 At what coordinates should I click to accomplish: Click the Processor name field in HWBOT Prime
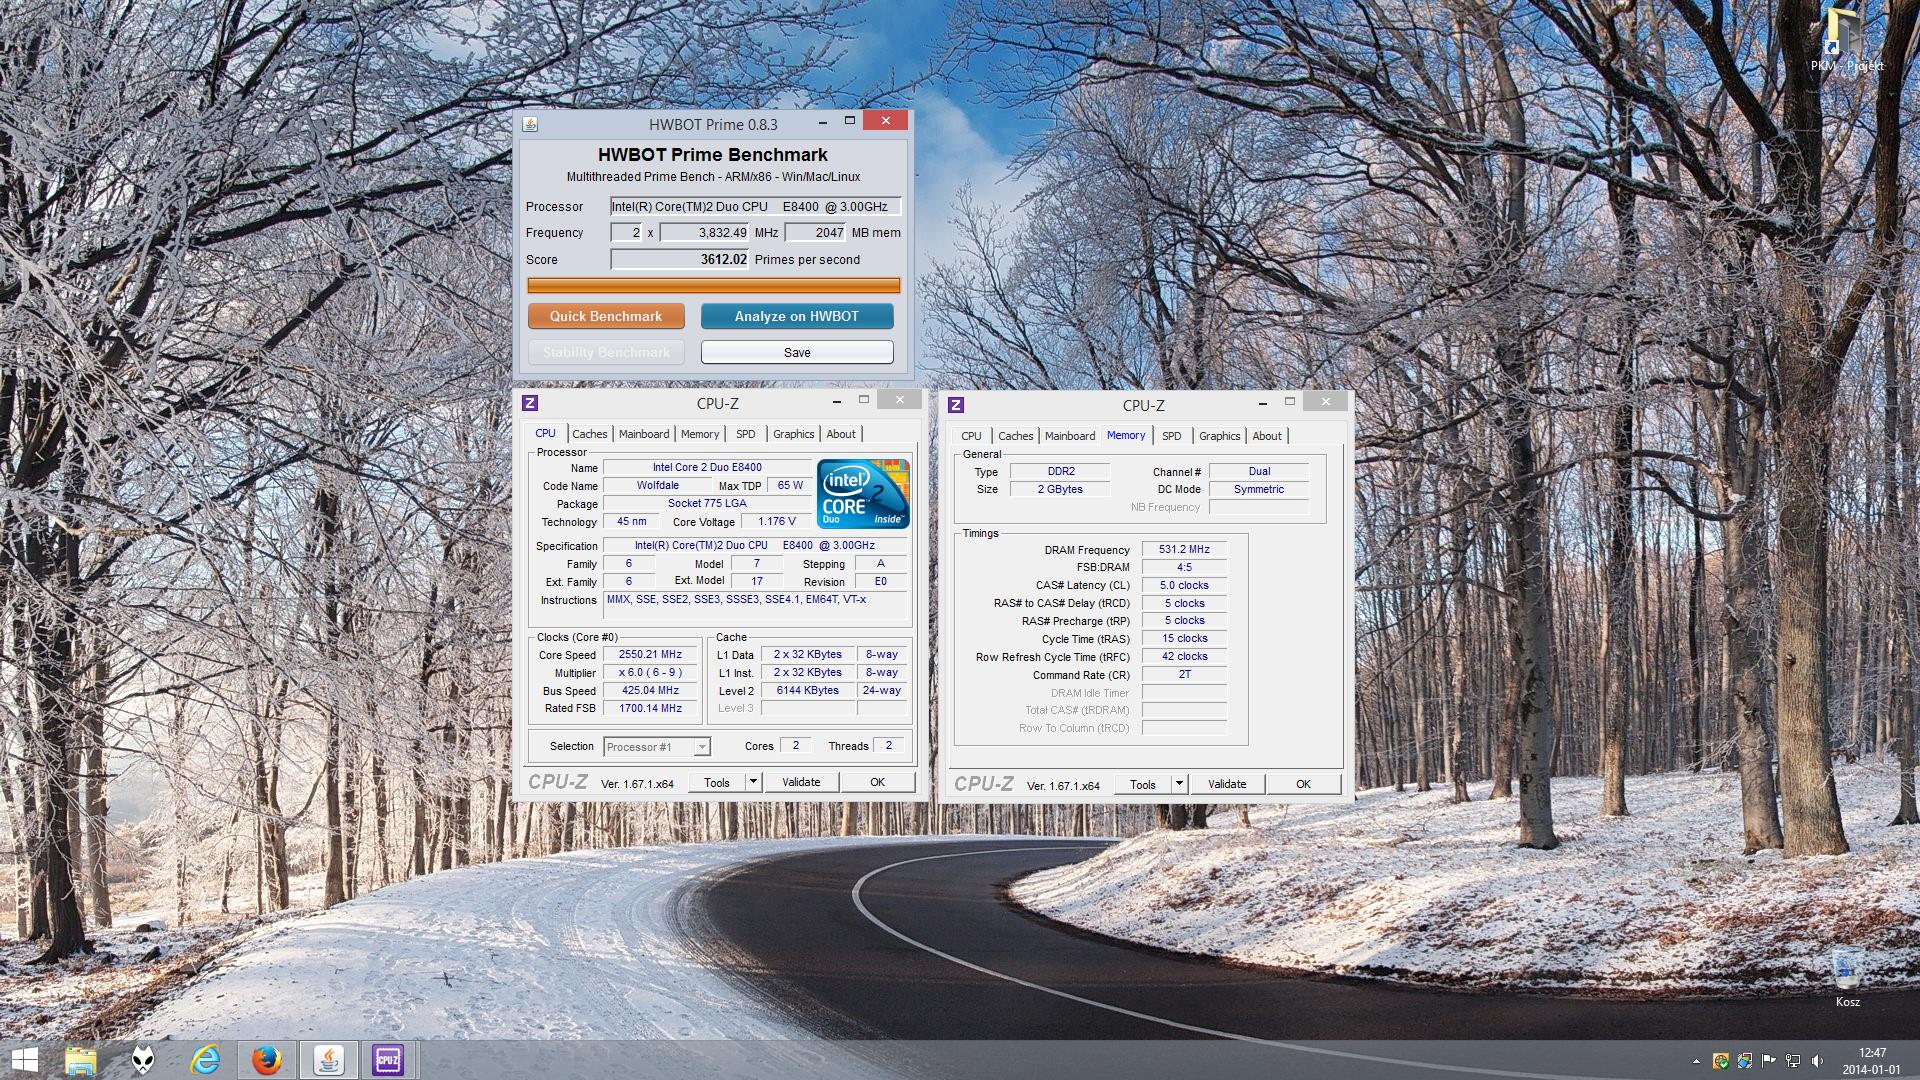coord(755,207)
